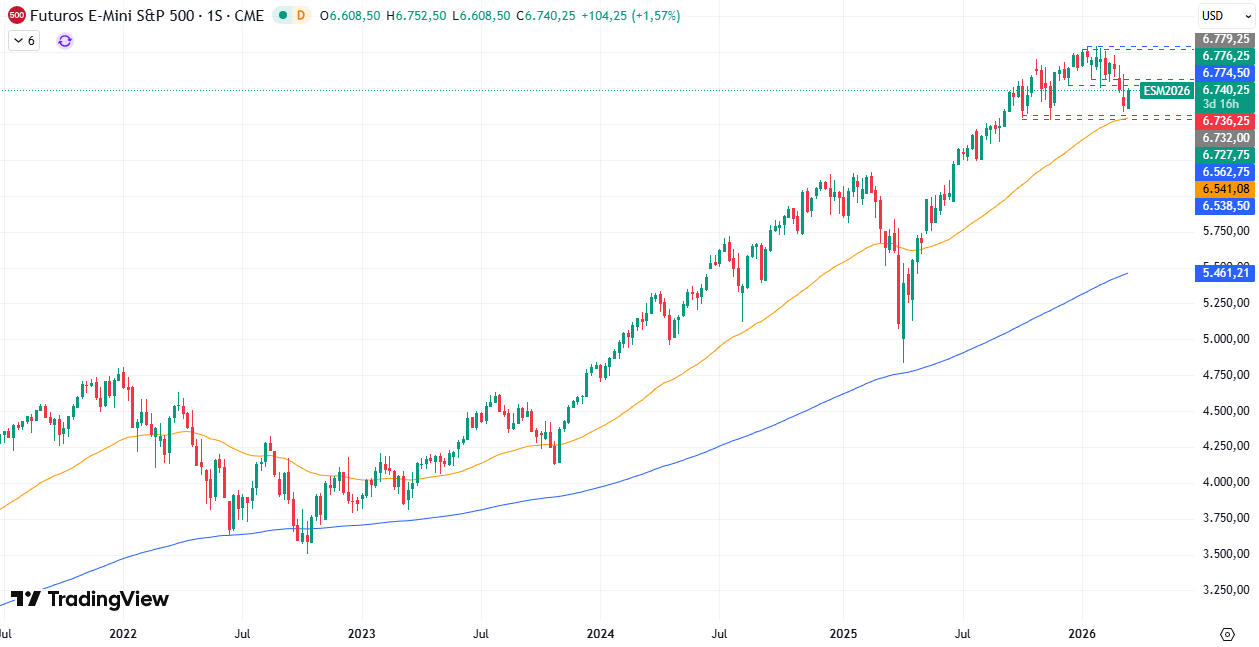The image size is (1259, 647).
Task: Click the blue moving average label 5.461,21
Action: pos(1224,273)
